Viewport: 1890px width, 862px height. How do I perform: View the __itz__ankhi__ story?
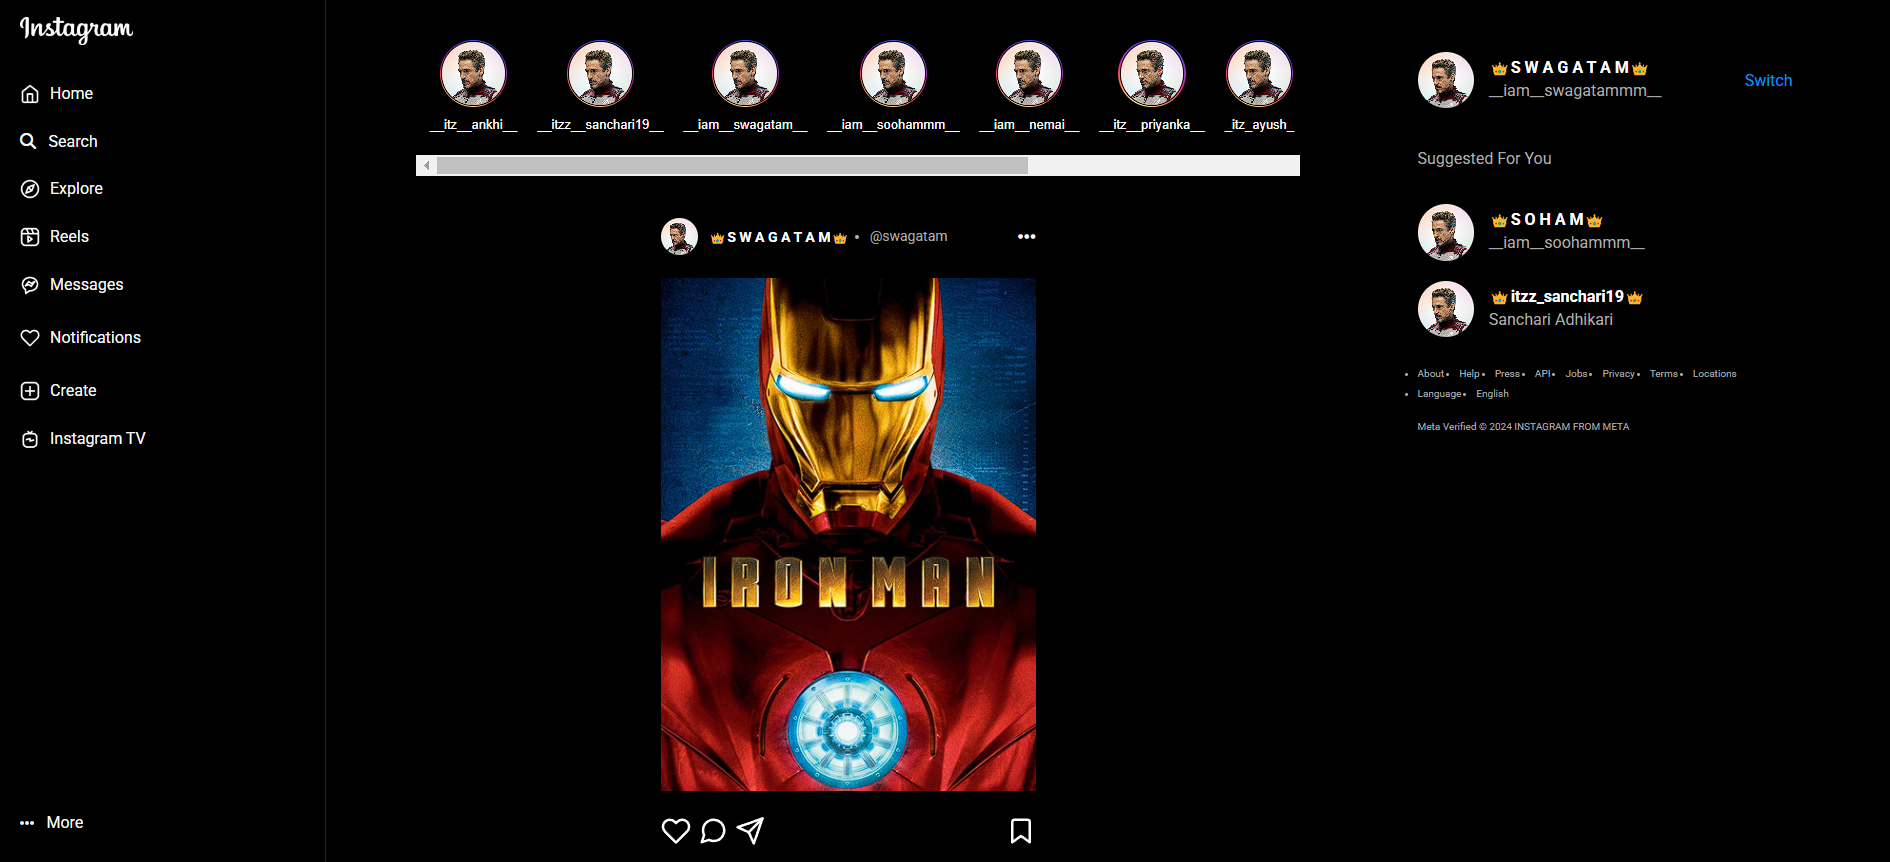coord(473,74)
